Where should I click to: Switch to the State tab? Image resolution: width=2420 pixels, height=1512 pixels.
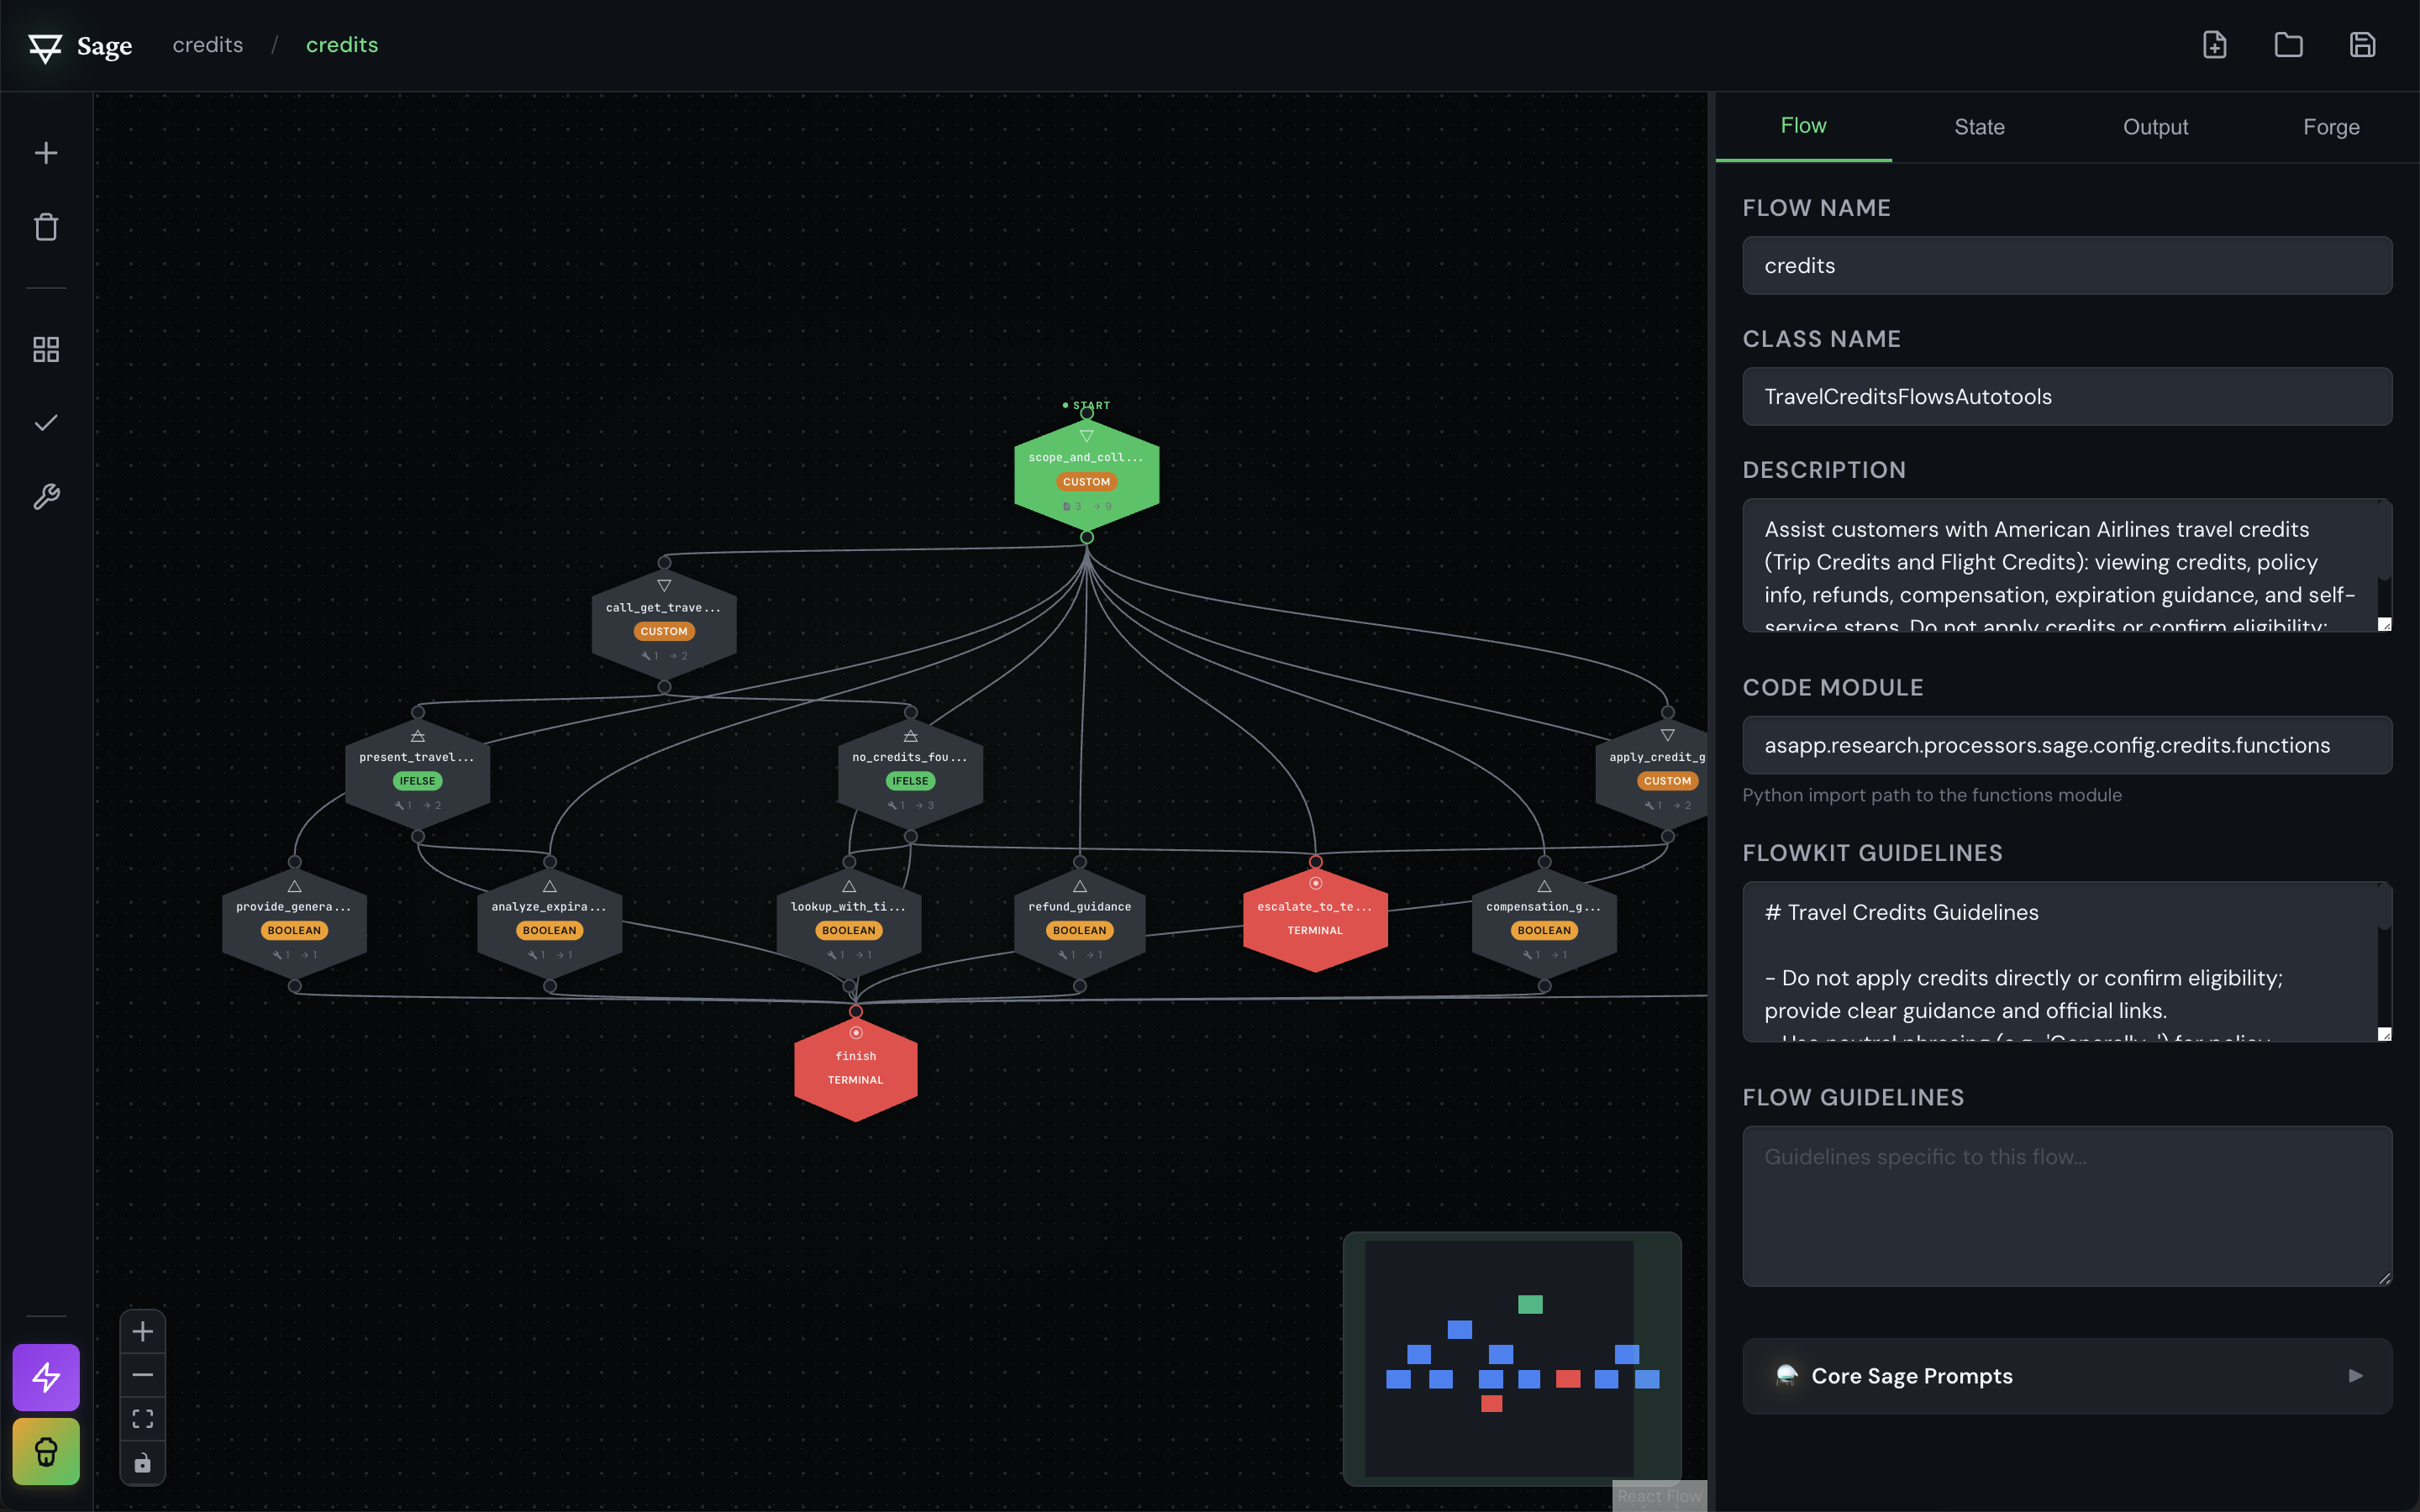coord(1979,127)
